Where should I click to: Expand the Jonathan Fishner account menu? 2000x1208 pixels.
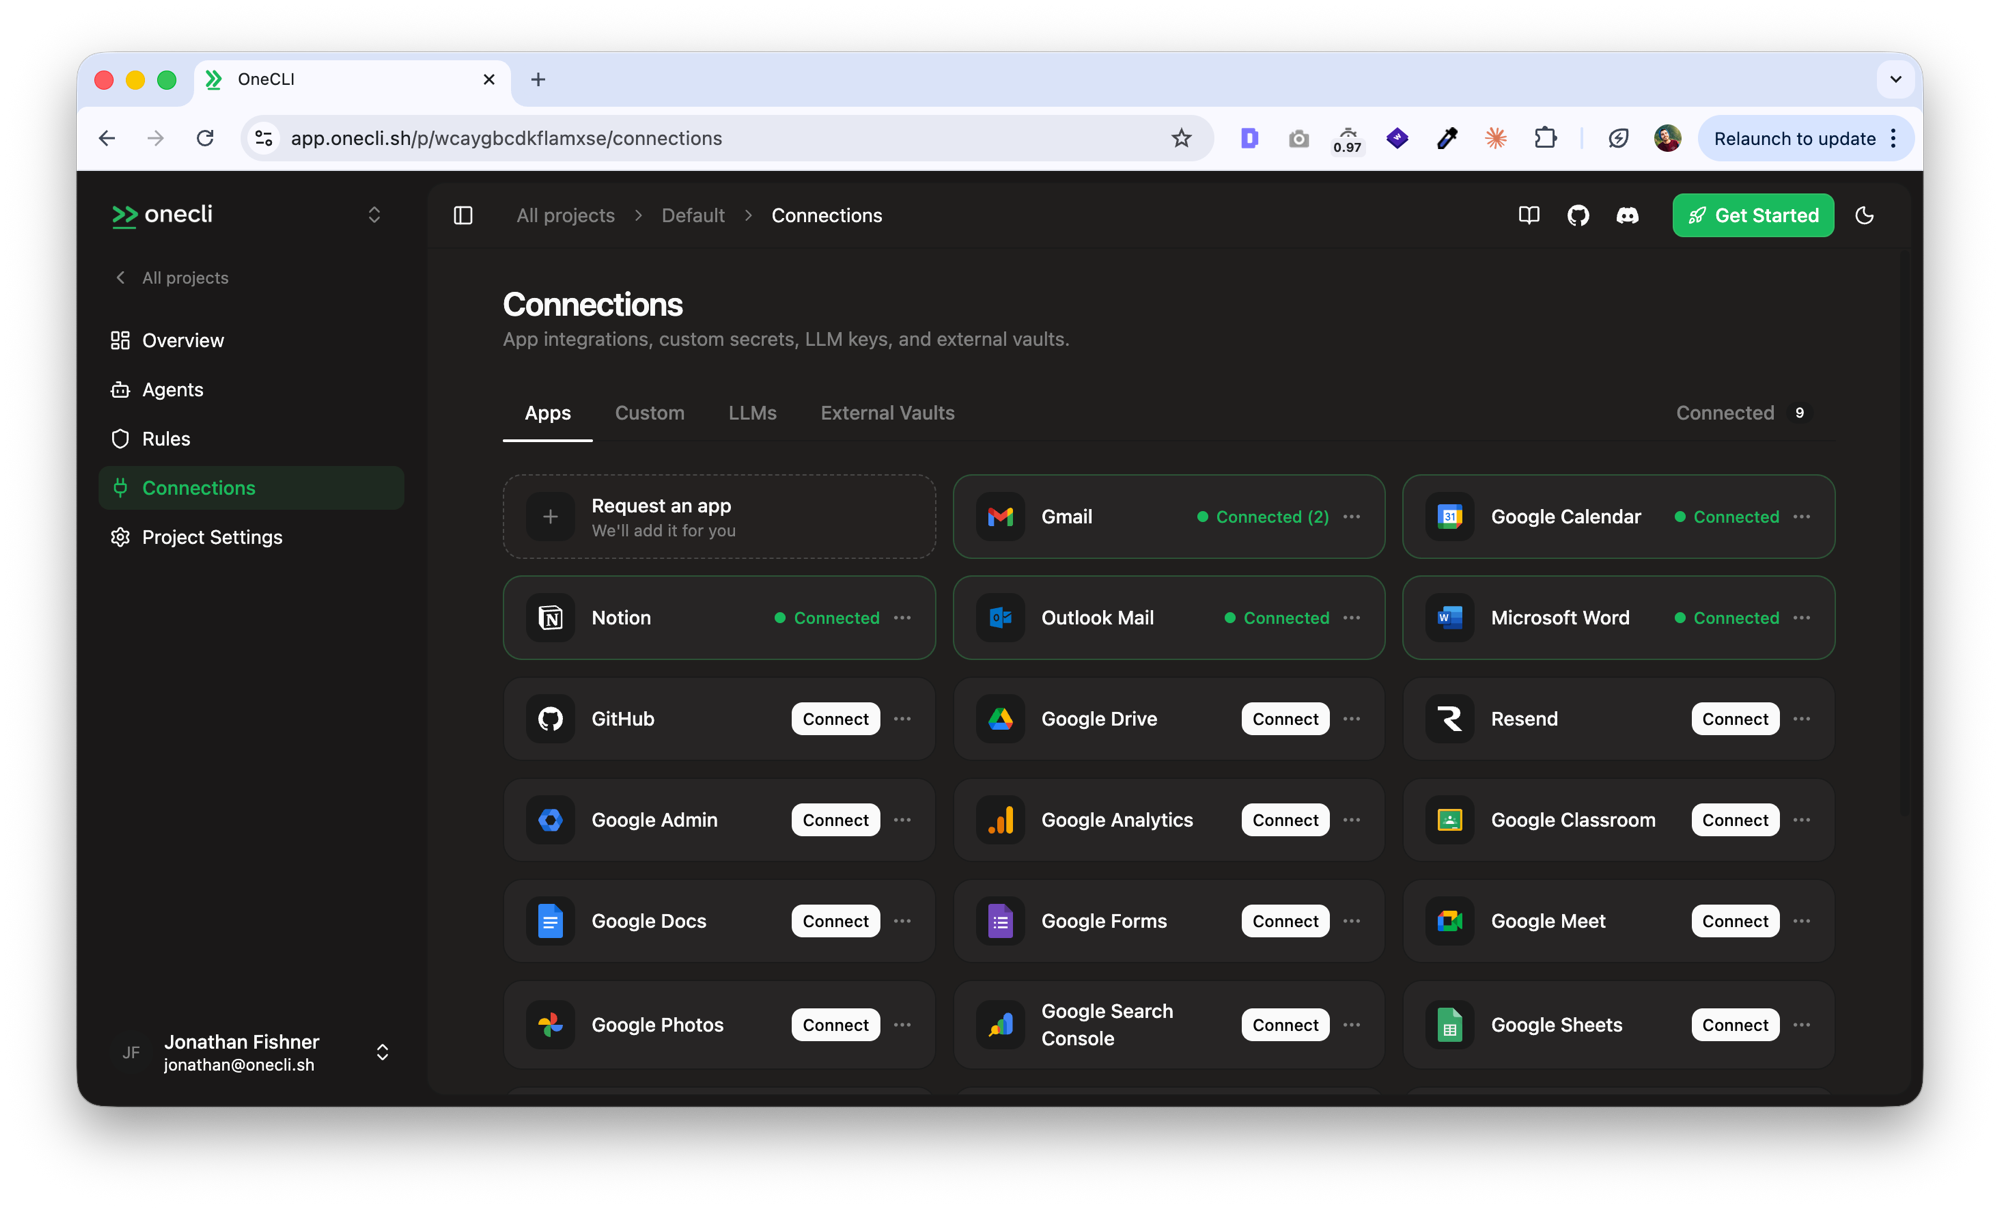point(382,1052)
